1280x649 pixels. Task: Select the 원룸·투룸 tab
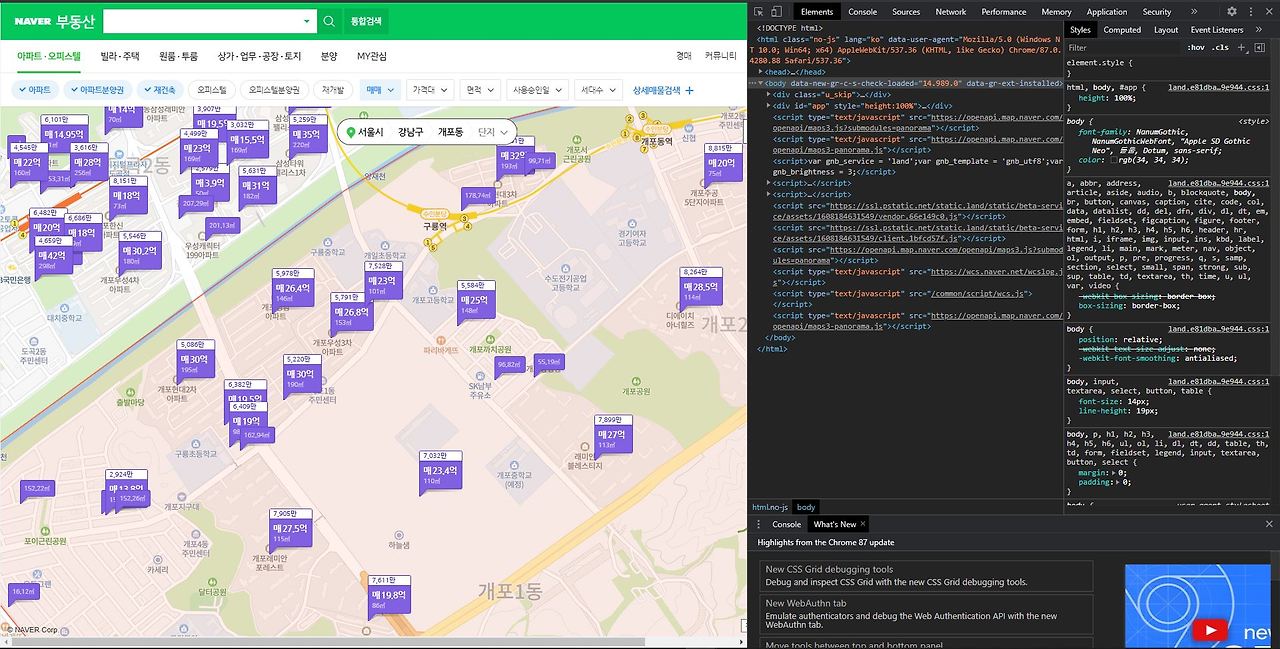(x=178, y=56)
